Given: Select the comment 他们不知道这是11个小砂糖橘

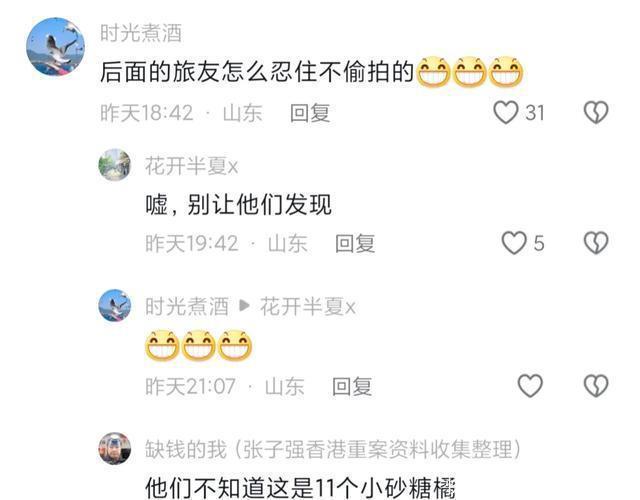Looking at the screenshot, I should click(x=300, y=487).
